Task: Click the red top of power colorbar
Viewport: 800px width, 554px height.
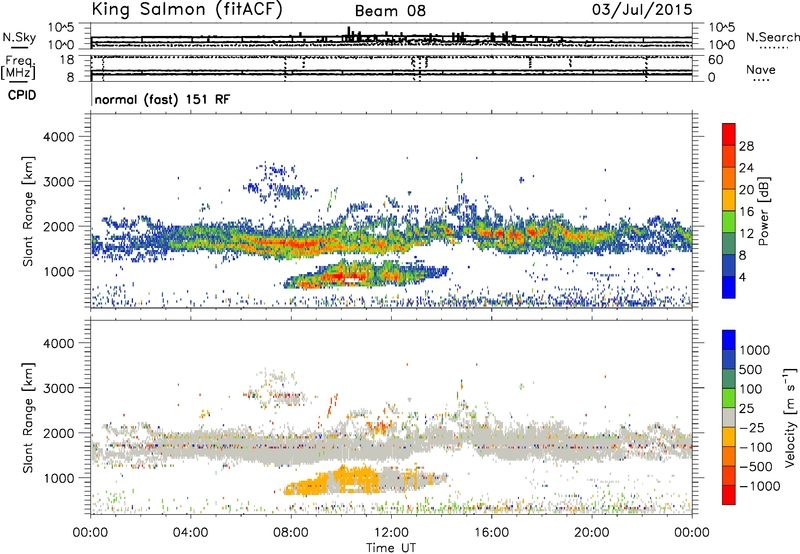Action: 729,134
